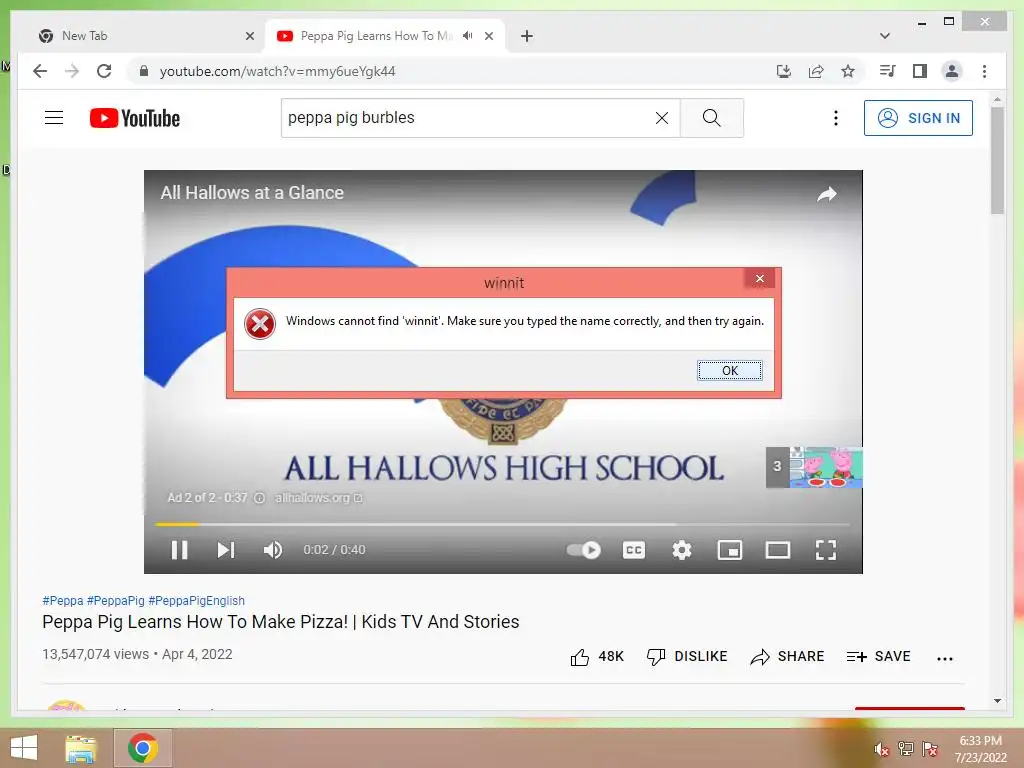Go back with the browser back arrow

point(40,71)
